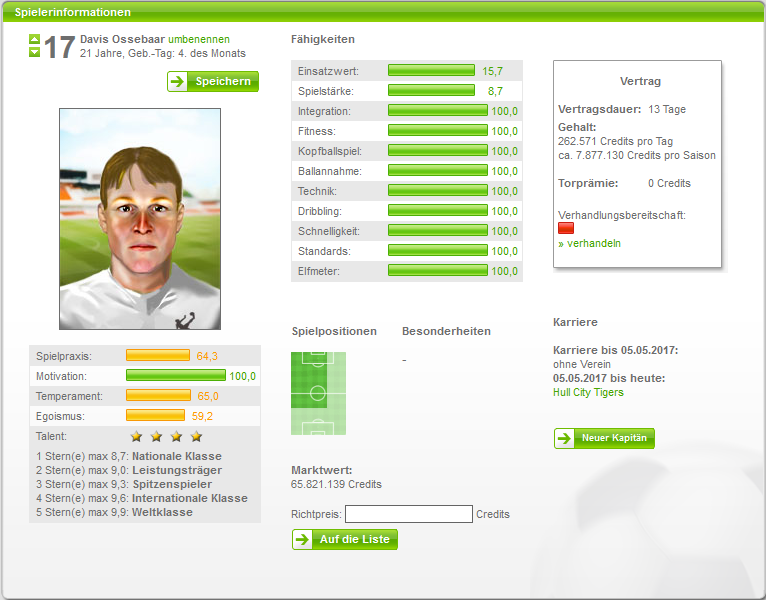Save changes with the Speichern button
The height and width of the screenshot is (600, 766).
[x=213, y=82]
